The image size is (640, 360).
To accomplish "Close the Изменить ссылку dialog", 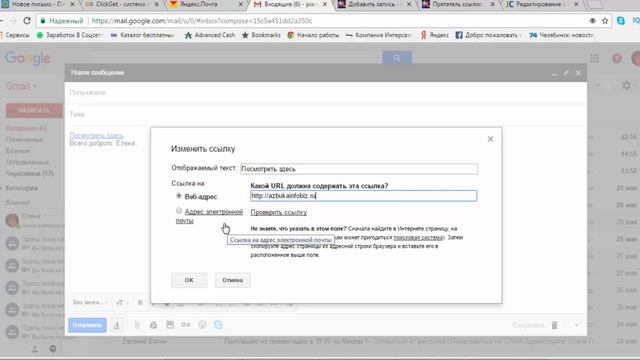I will click(x=490, y=139).
